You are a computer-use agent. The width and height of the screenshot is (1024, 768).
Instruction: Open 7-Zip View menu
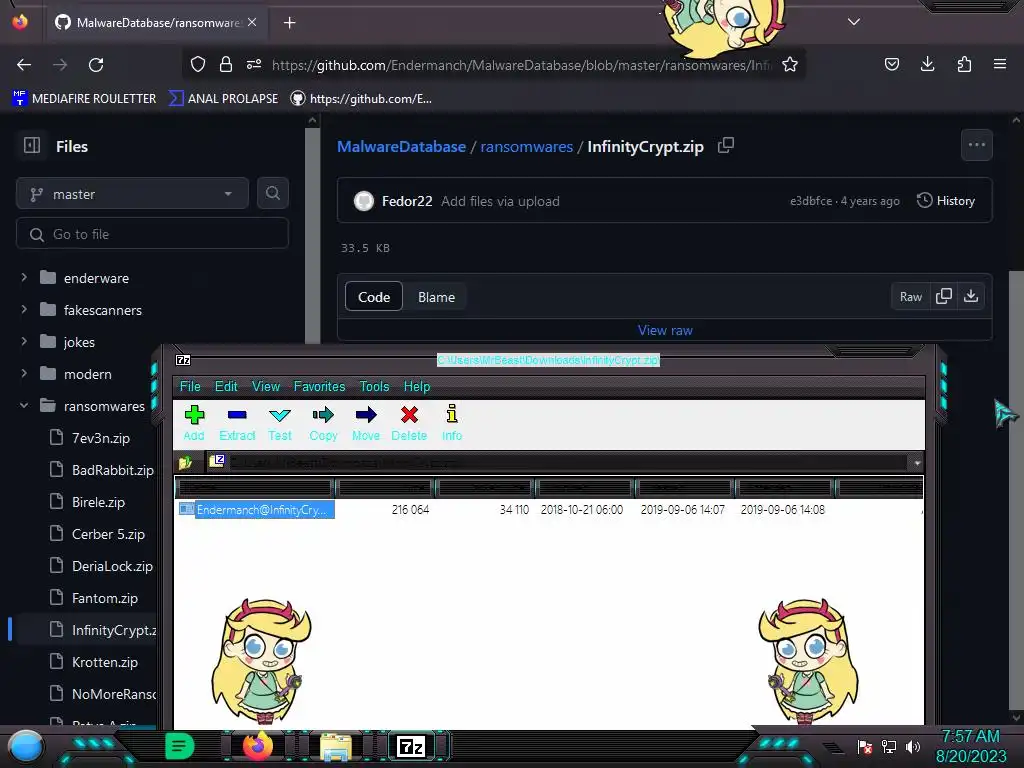point(266,387)
